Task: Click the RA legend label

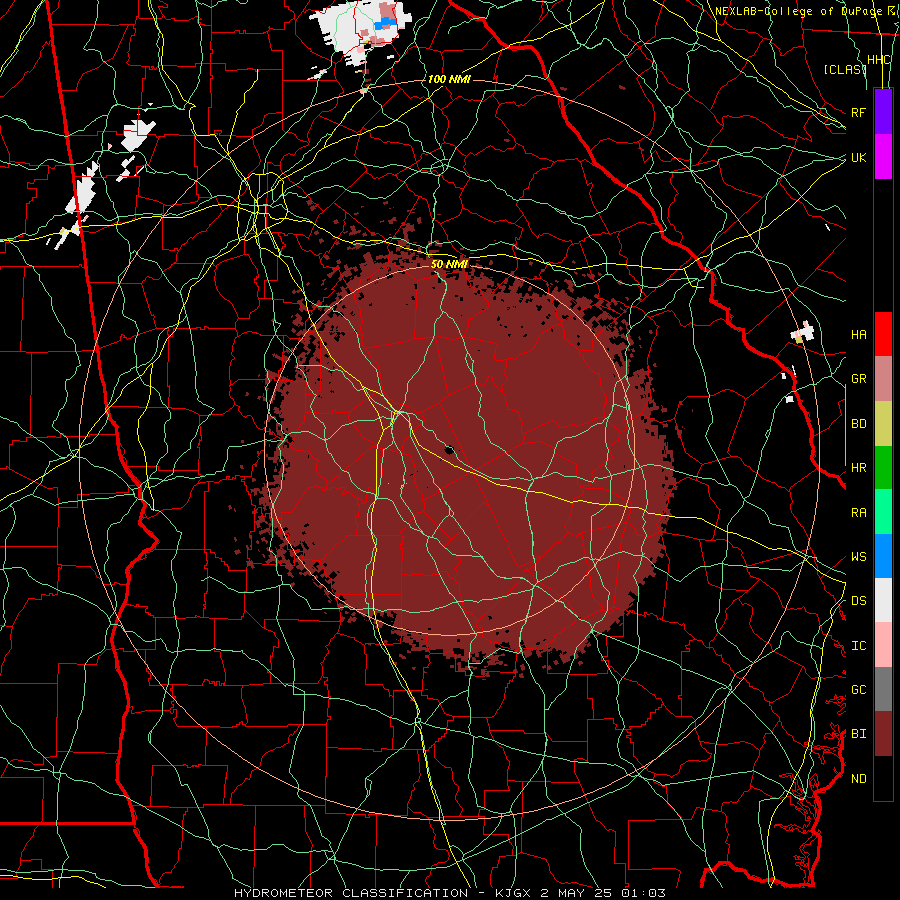Action: point(859,513)
